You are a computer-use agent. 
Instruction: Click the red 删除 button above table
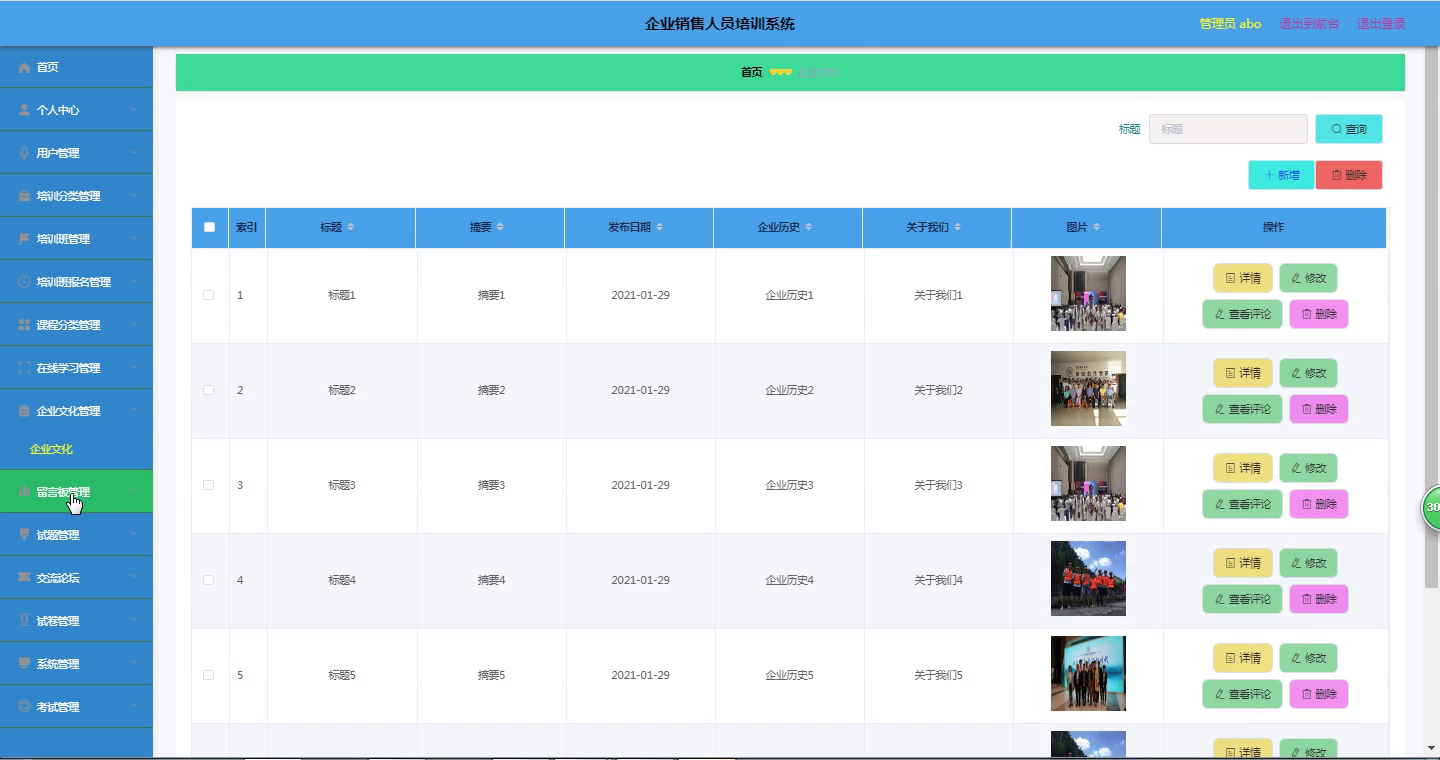[1349, 175]
